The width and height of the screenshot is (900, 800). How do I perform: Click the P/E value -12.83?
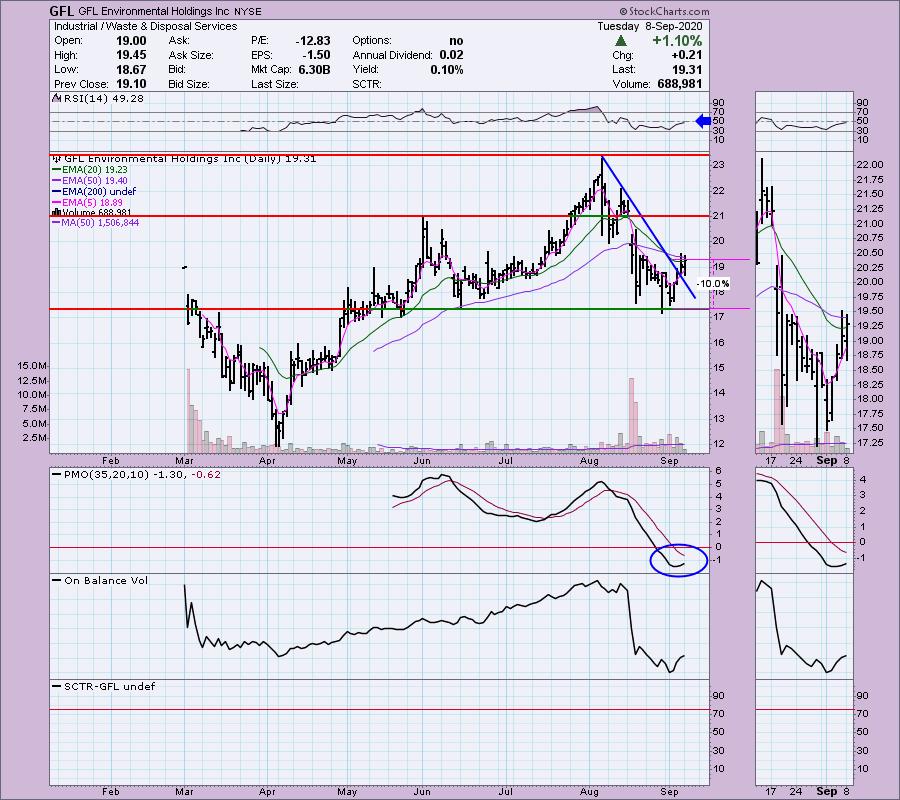coord(313,41)
